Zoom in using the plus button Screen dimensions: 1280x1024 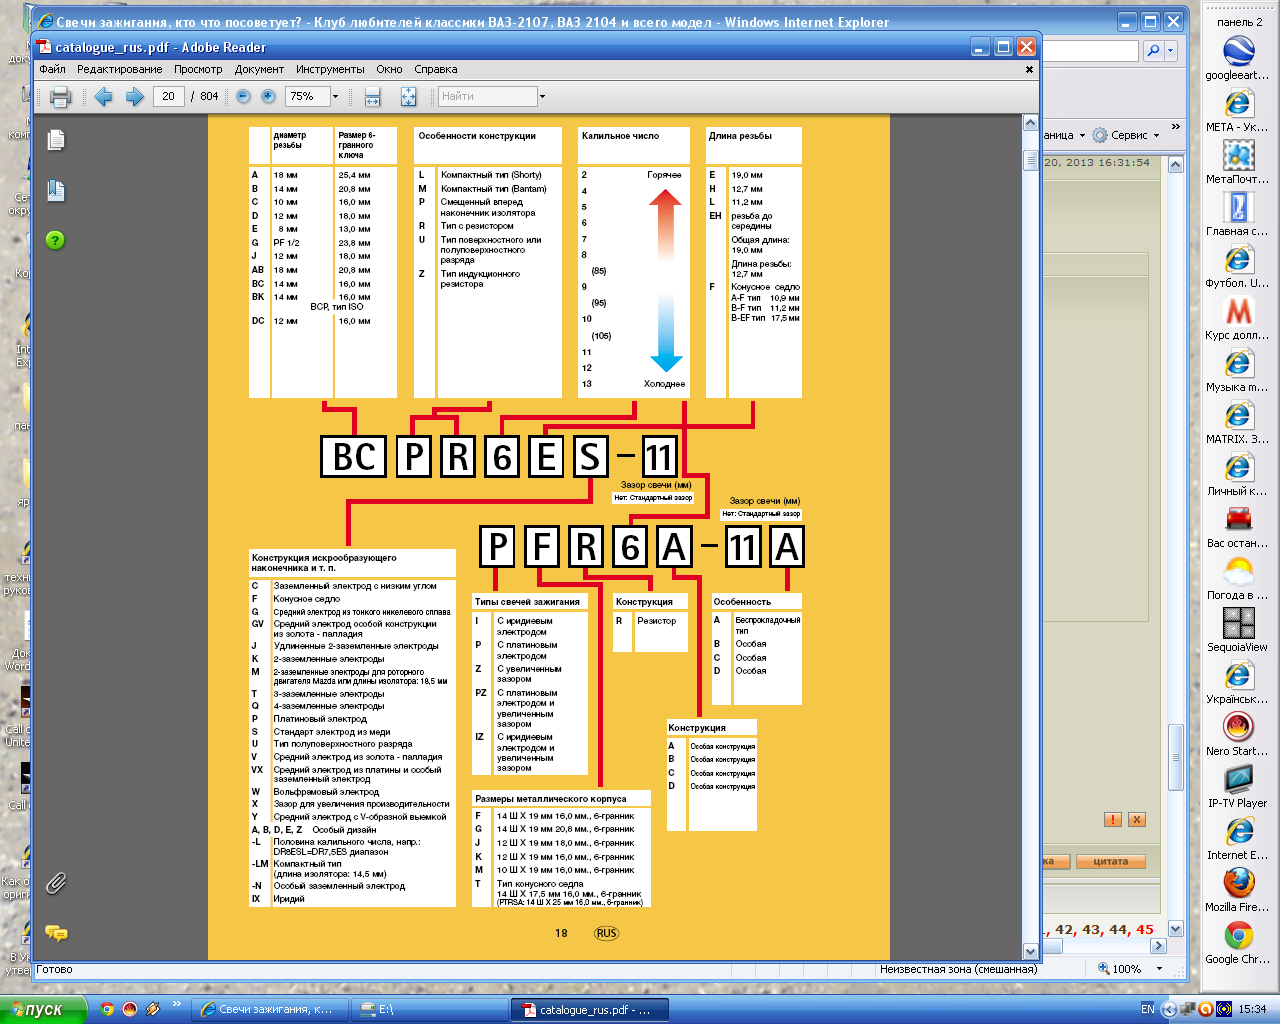(x=268, y=97)
